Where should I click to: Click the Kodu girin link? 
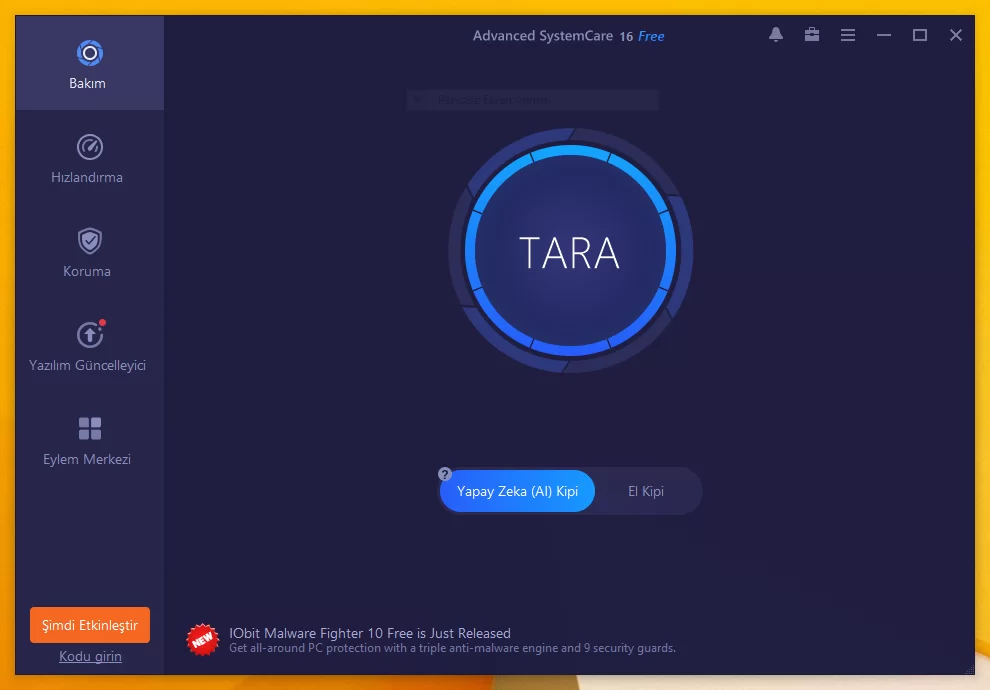(90, 657)
